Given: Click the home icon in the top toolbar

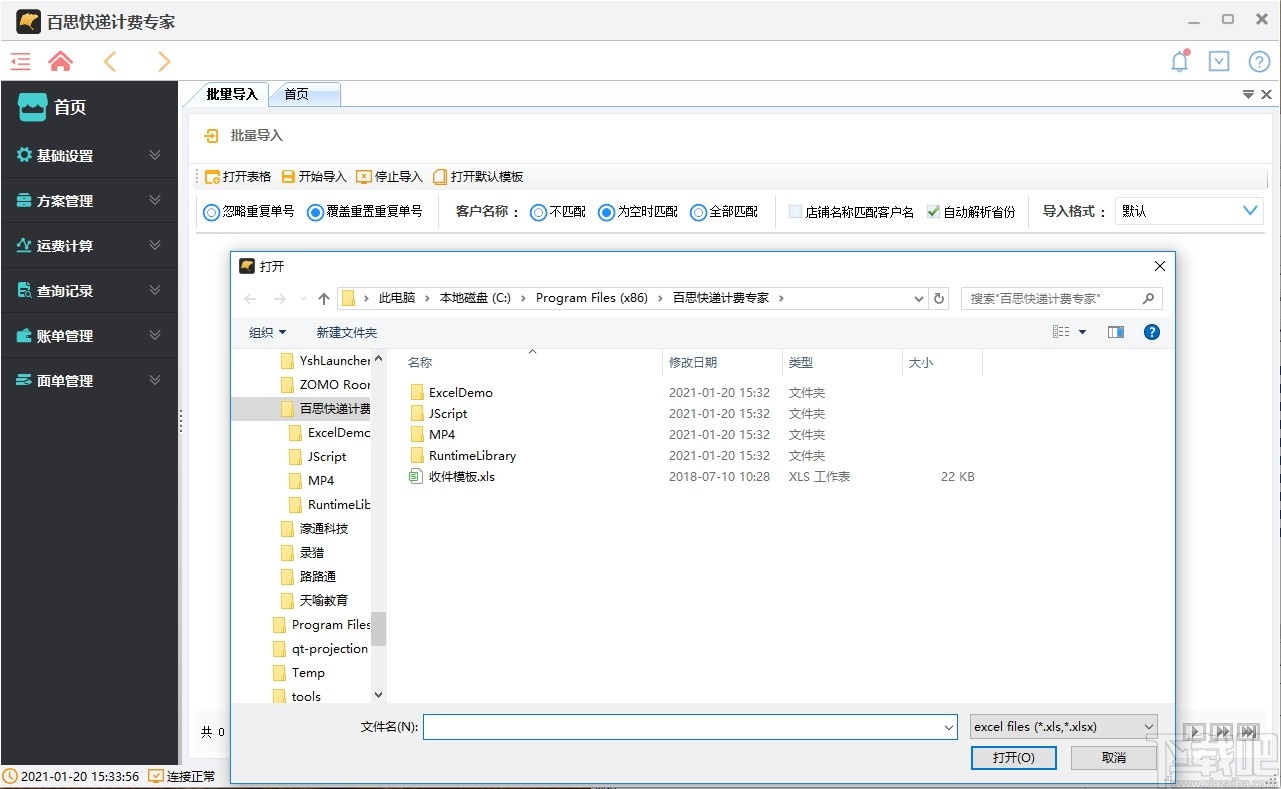Looking at the screenshot, I should click(60, 61).
